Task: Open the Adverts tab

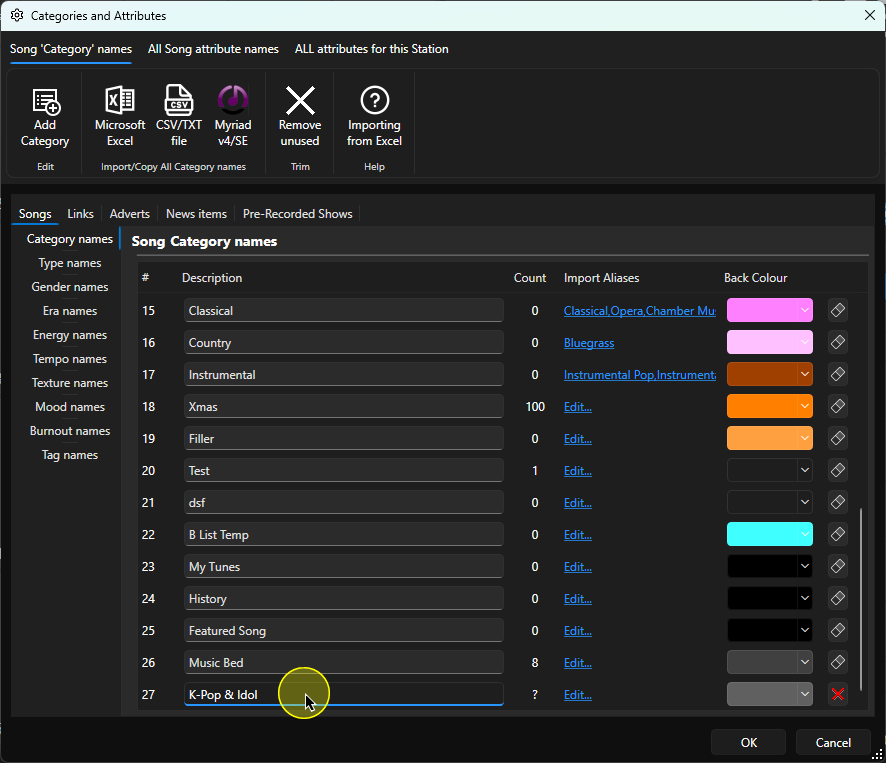Action: (129, 214)
